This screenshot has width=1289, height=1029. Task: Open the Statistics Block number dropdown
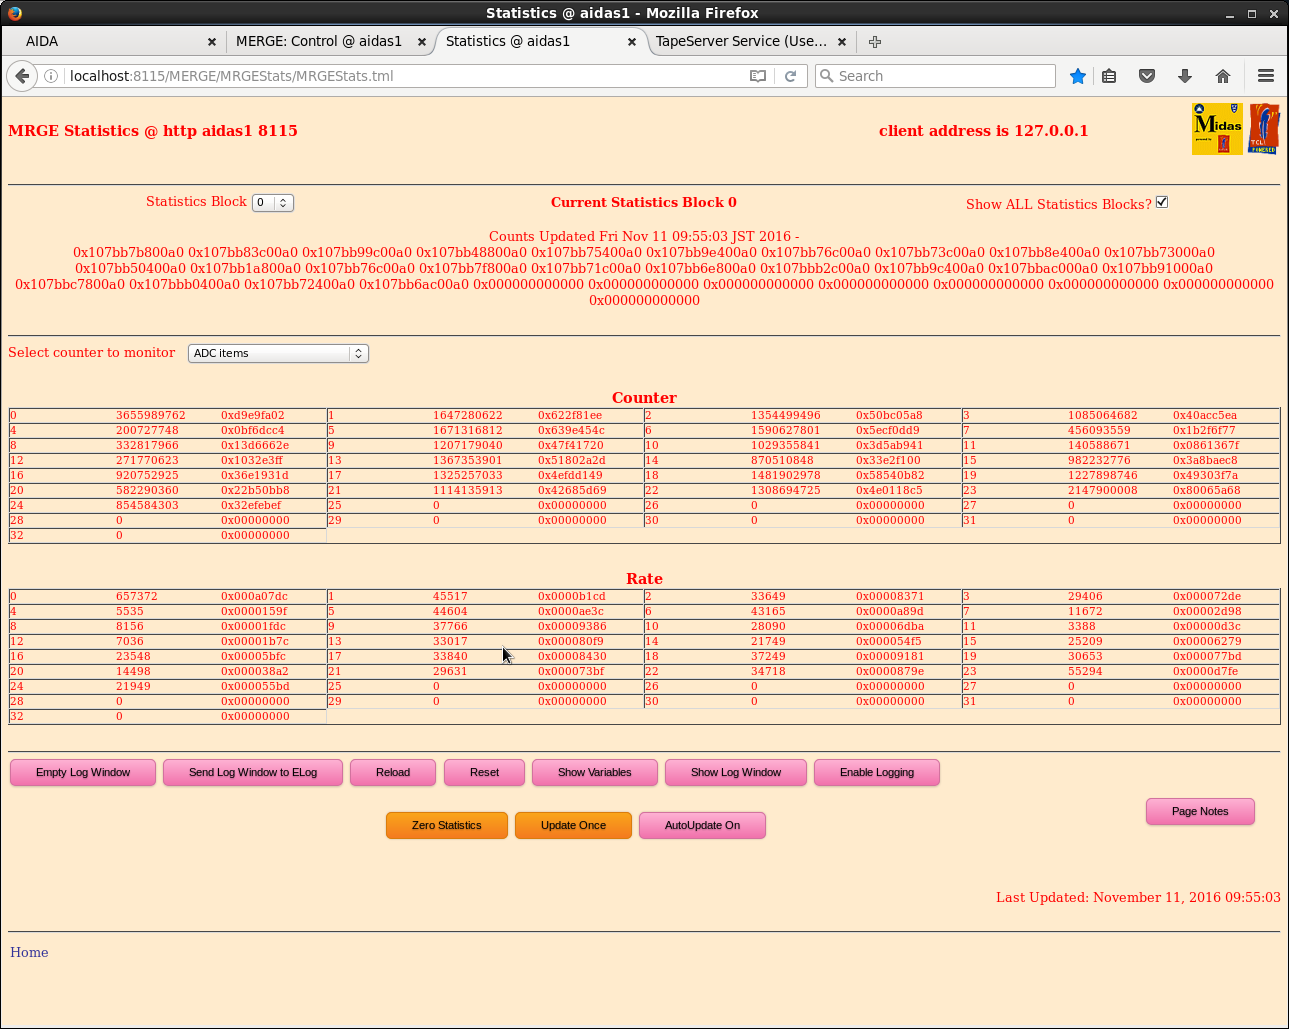[272, 203]
